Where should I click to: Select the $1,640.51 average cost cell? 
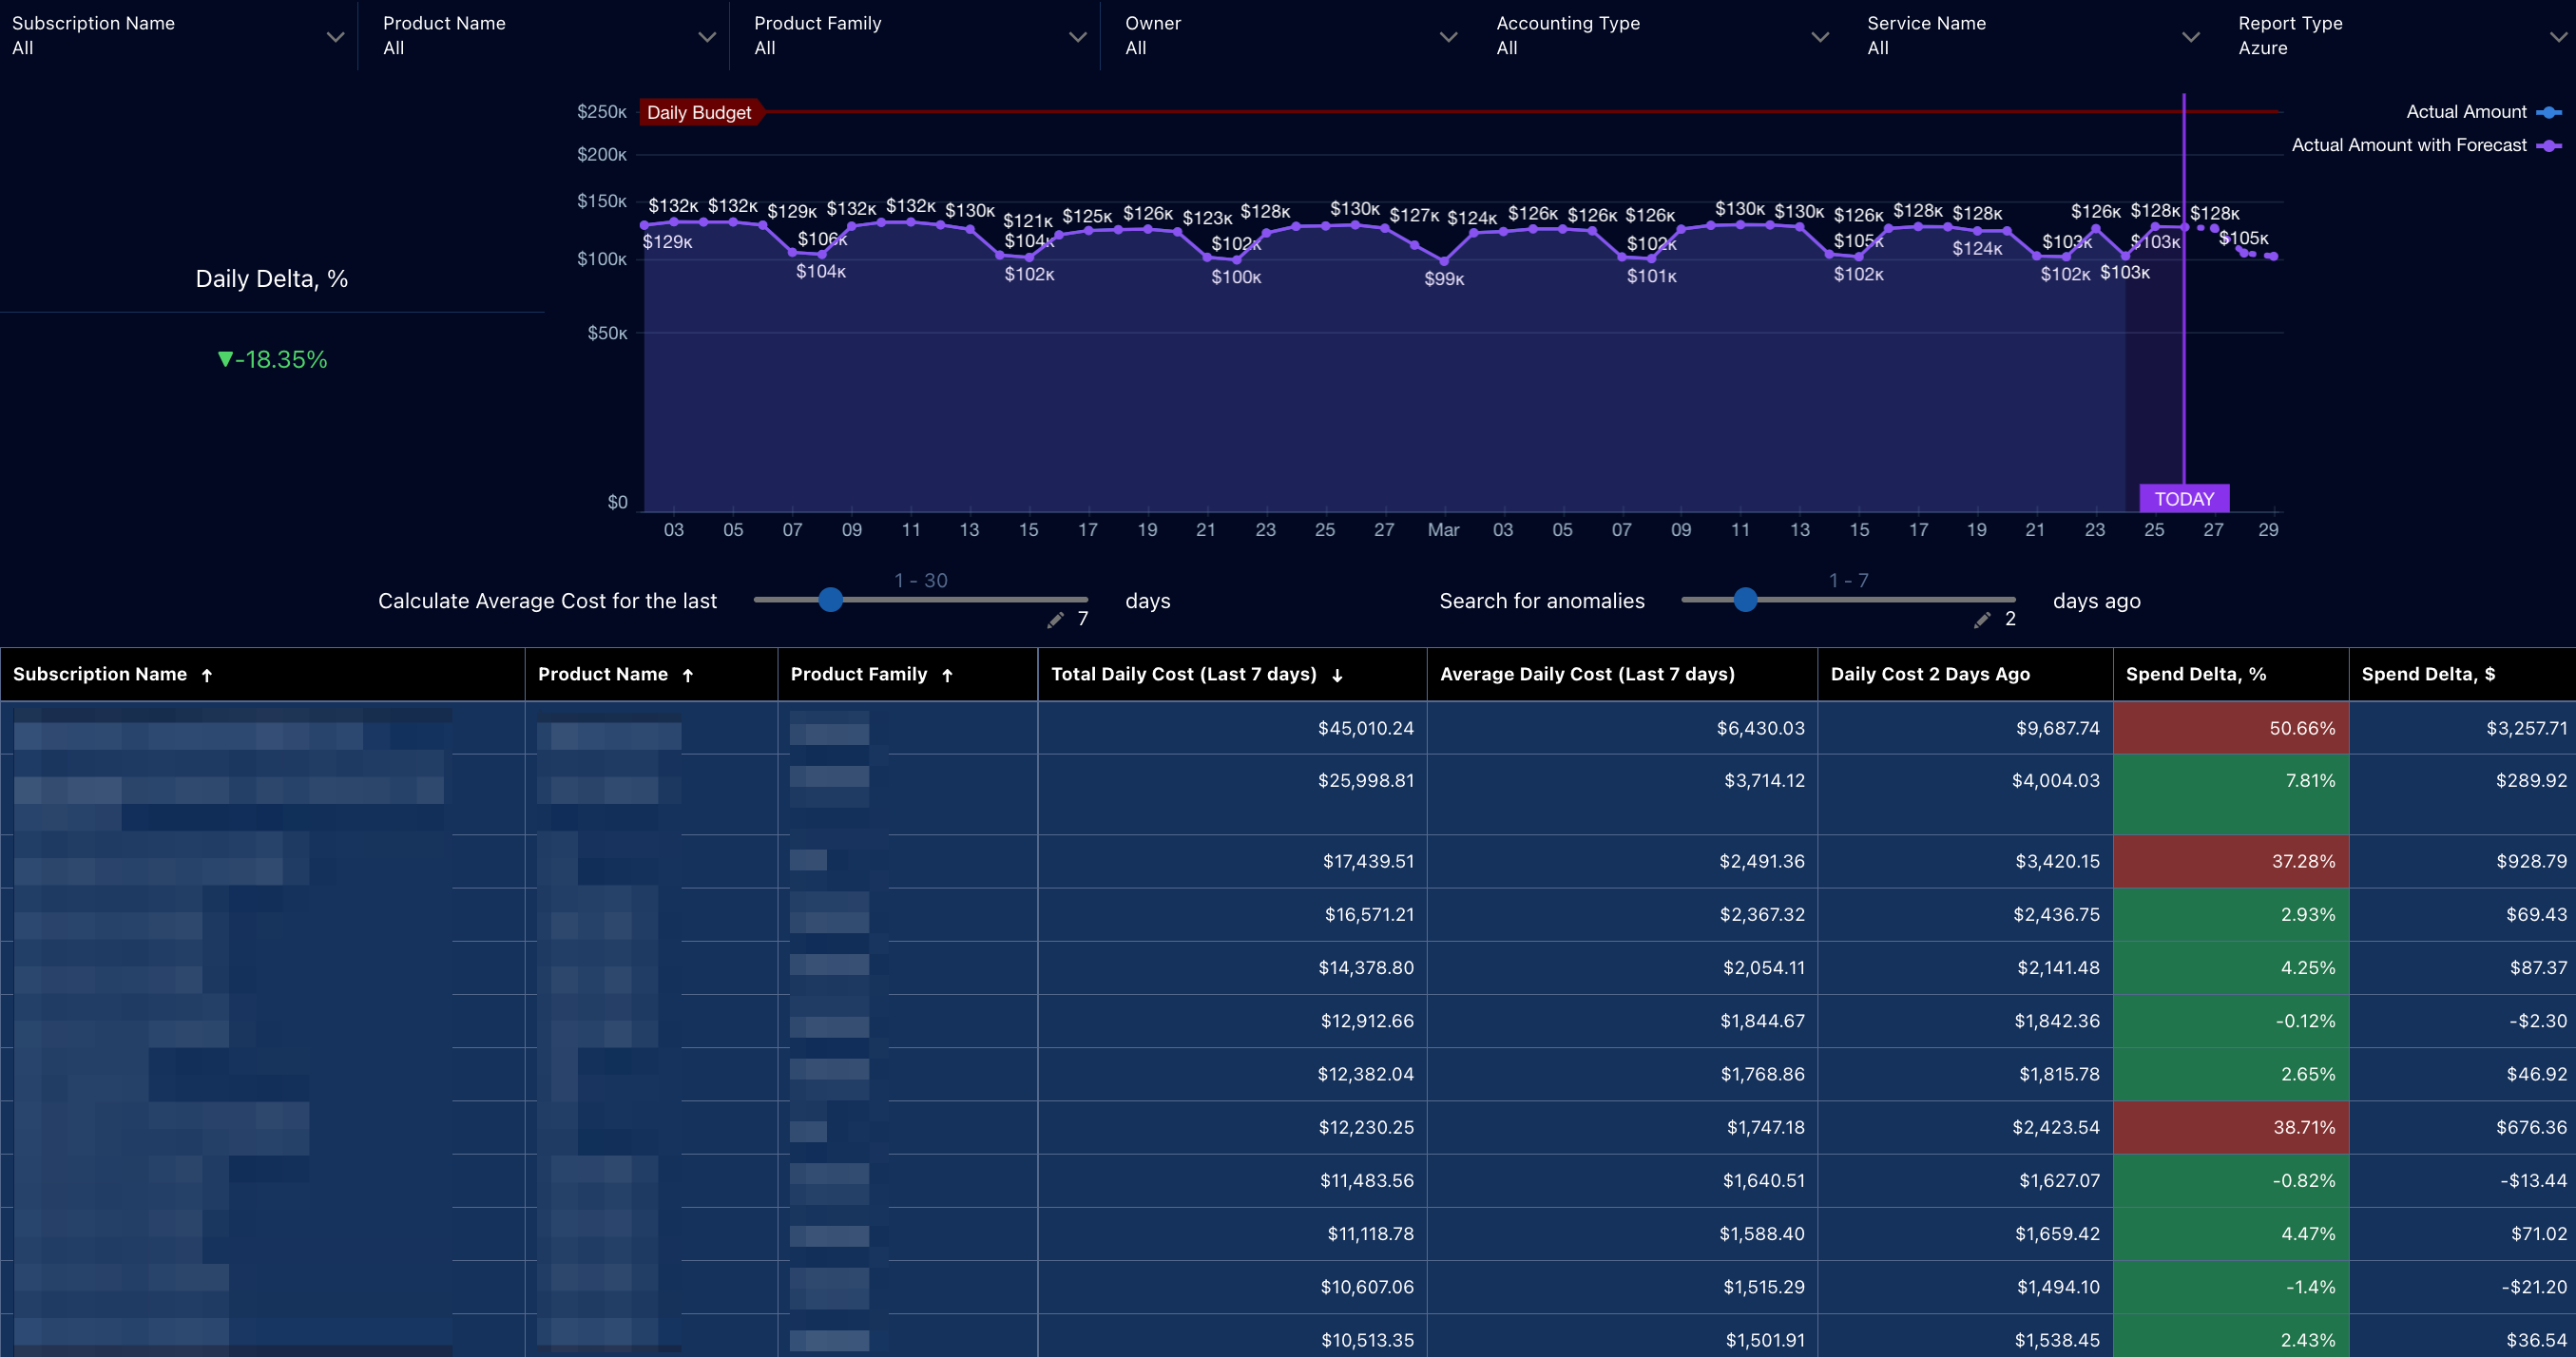click(1622, 1180)
